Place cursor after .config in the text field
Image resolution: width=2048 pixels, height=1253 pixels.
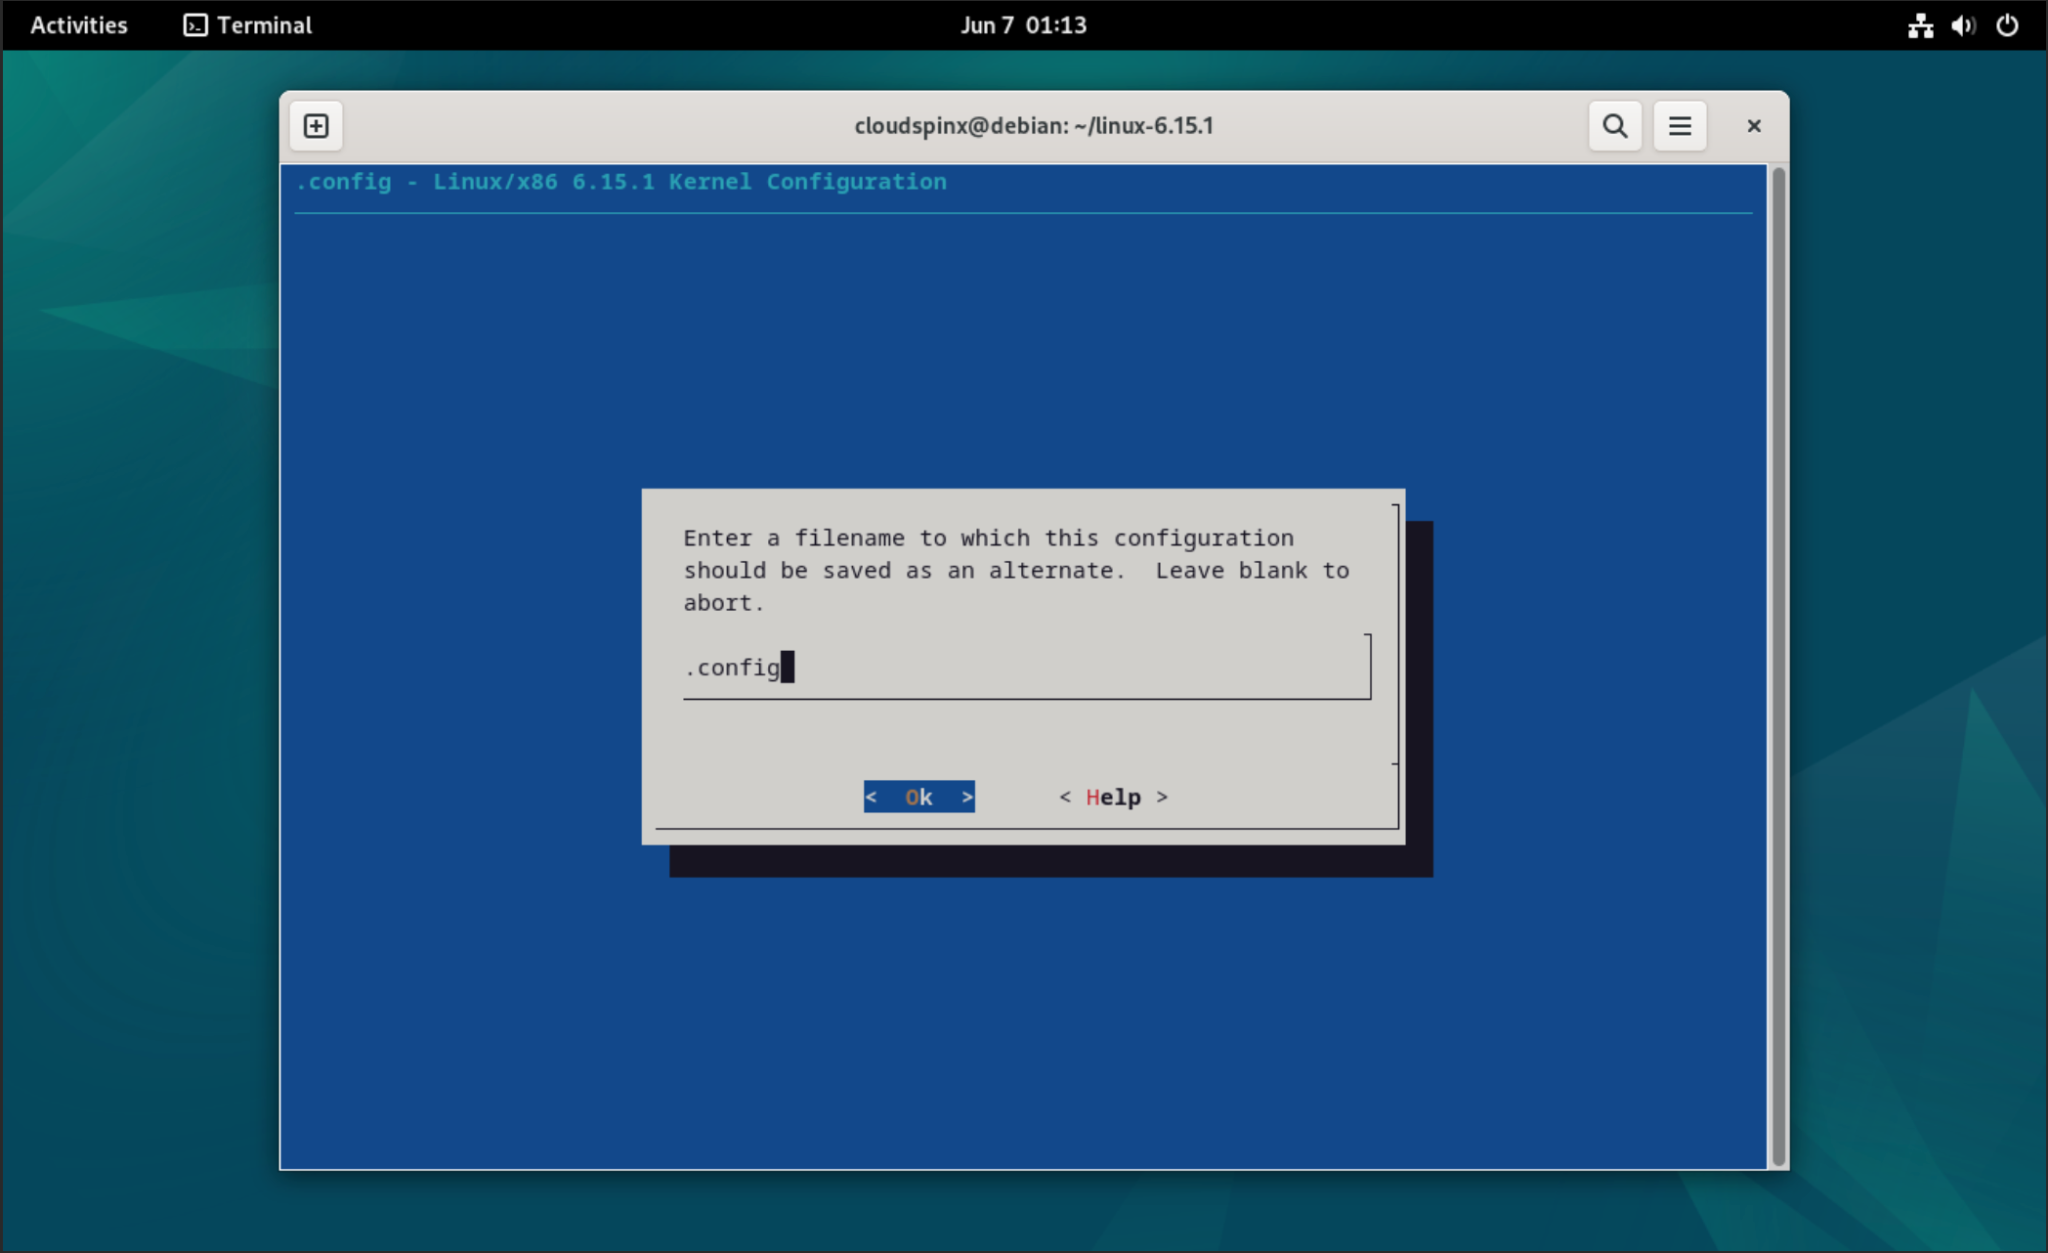pos(789,667)
